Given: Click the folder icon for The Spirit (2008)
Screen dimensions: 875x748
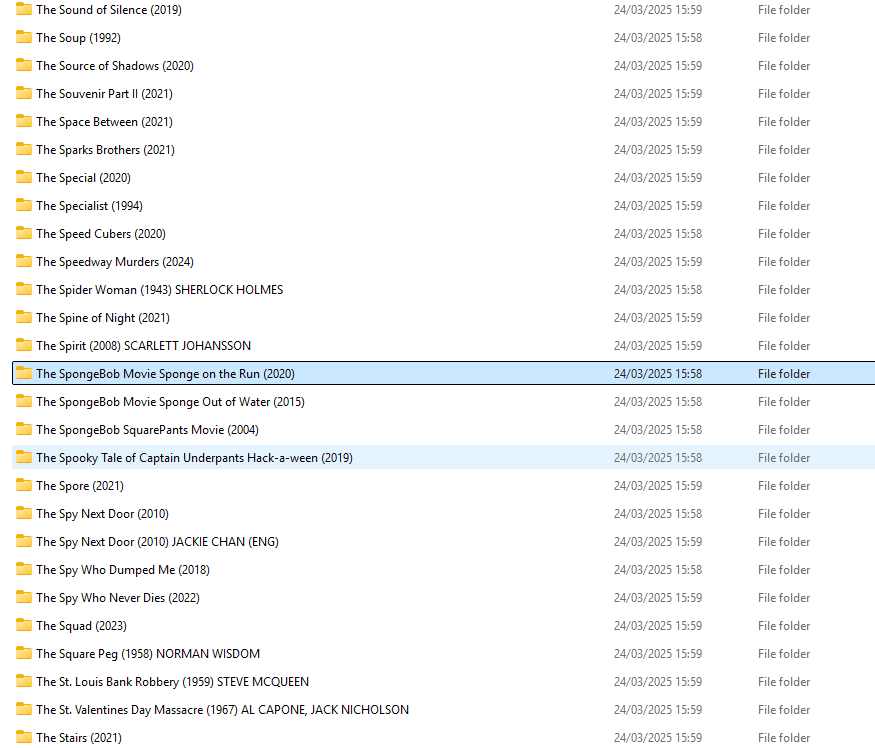Looking at the screenshot, I should (x=24, y=345).
